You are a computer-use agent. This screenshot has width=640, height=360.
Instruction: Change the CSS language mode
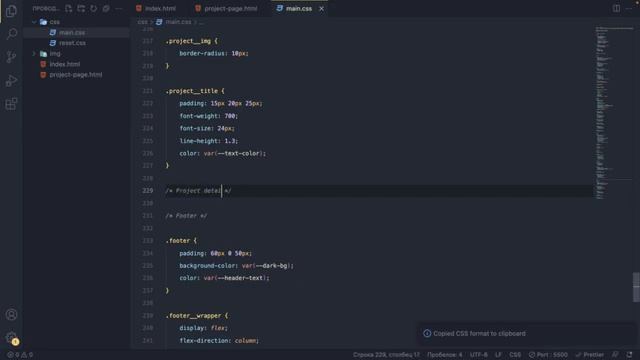[515, 355]
